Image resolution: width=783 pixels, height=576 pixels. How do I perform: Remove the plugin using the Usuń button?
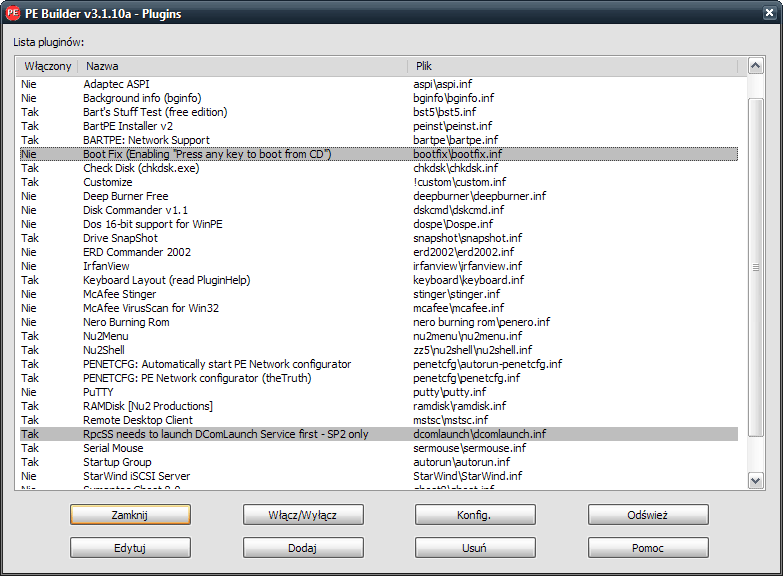coord(475,548)
